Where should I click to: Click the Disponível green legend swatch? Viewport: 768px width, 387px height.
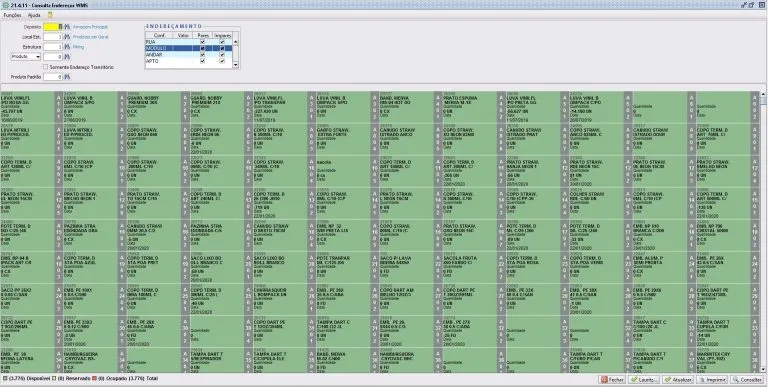point(5,379)
